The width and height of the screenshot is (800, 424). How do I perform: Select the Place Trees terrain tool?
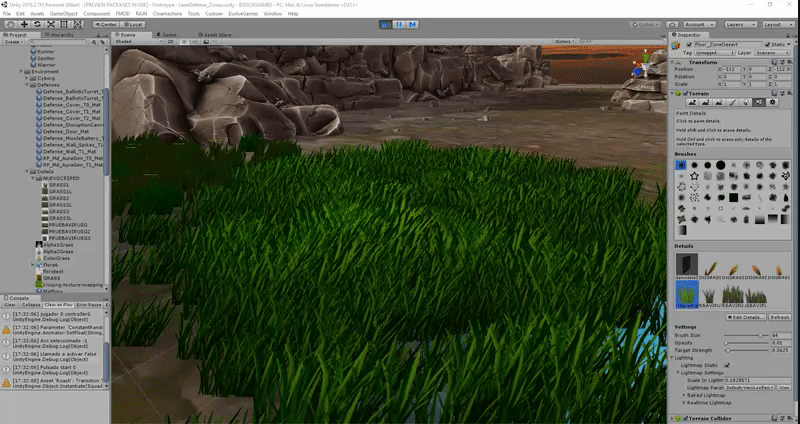(x=745, y=103)
